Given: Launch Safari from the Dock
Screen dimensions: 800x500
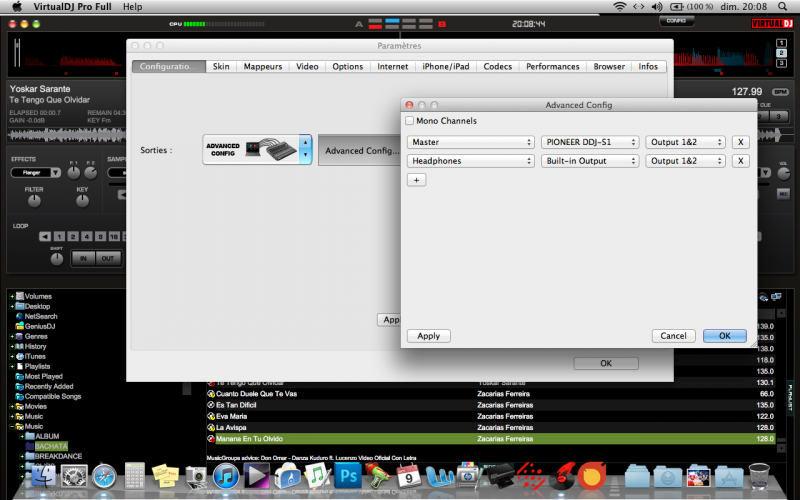Looking at the screenshot, I should point(104,477).
